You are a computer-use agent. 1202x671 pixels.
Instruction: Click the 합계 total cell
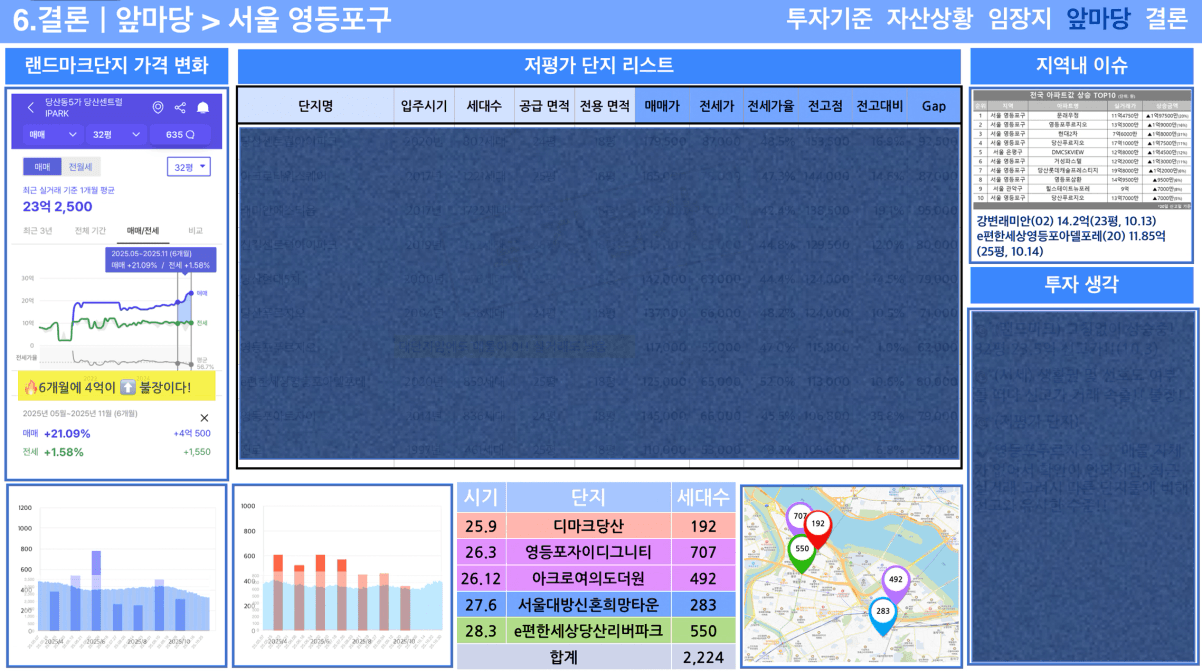[564, 657]
